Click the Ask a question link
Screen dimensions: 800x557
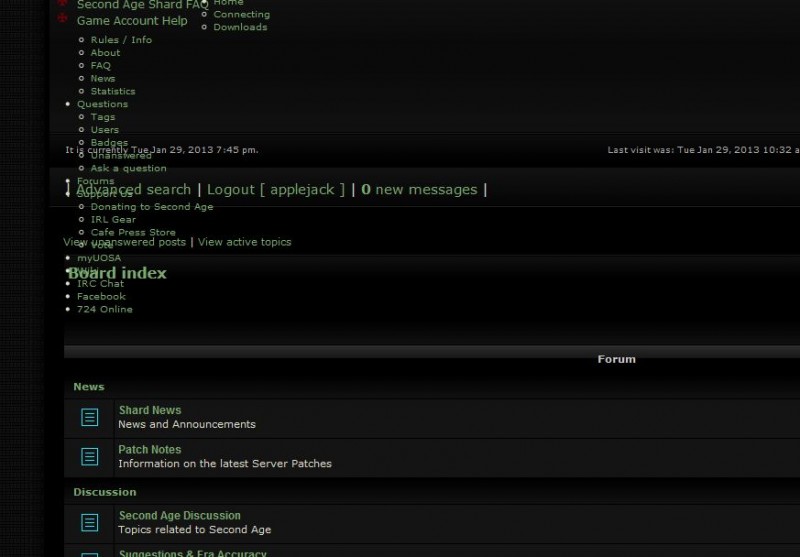click(x=128, y=168)
